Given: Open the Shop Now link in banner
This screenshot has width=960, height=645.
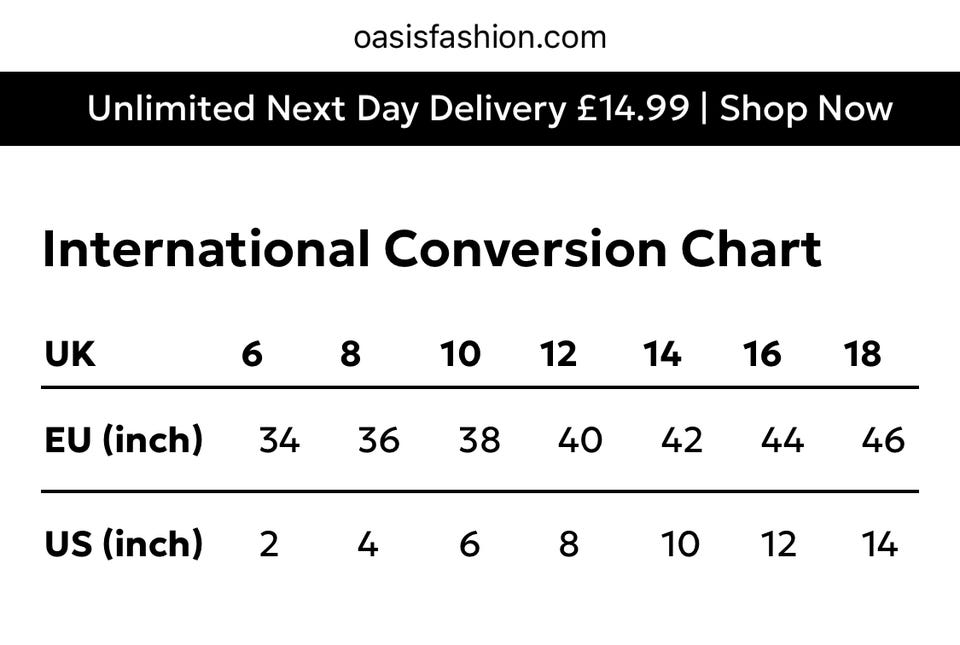Looking at the screenshot, I should [x=806, y=110].
